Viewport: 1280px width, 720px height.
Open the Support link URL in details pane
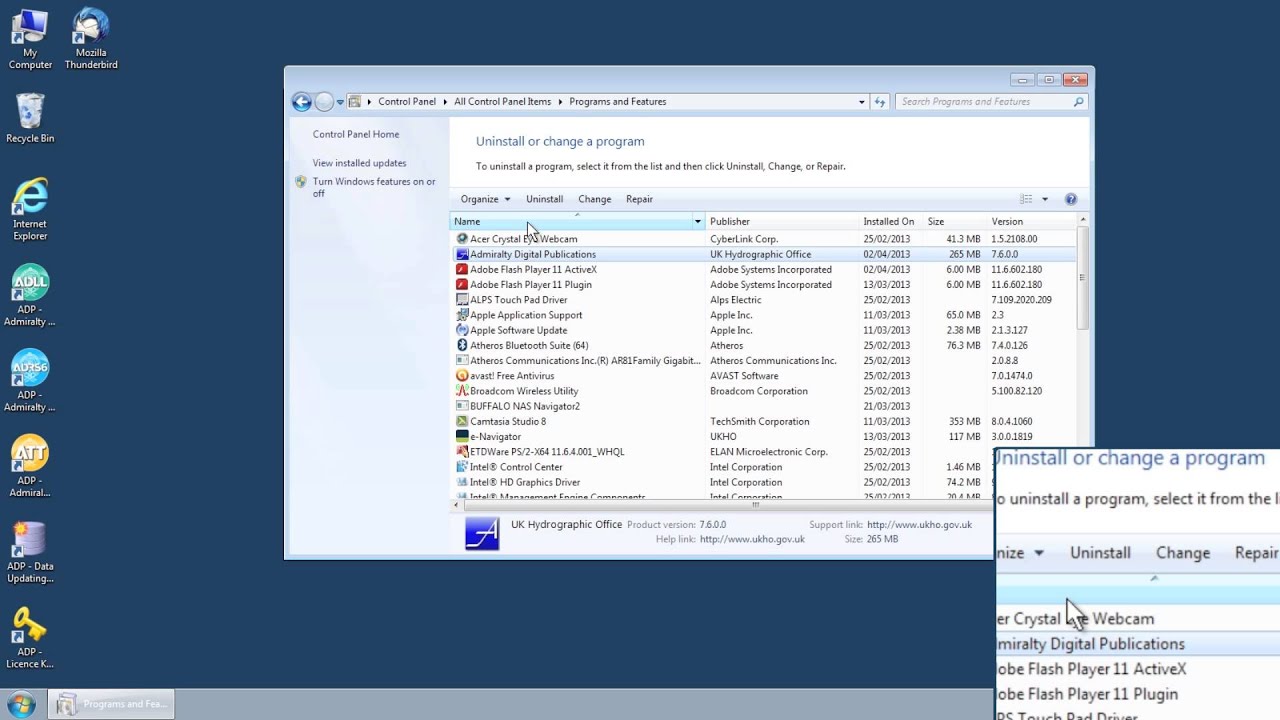919,525
